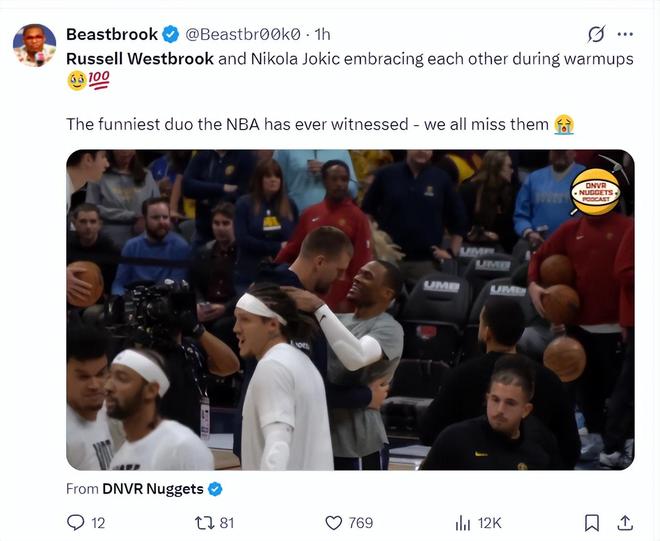
Task: Click the repost arrows icon
Action: [205, 523]
